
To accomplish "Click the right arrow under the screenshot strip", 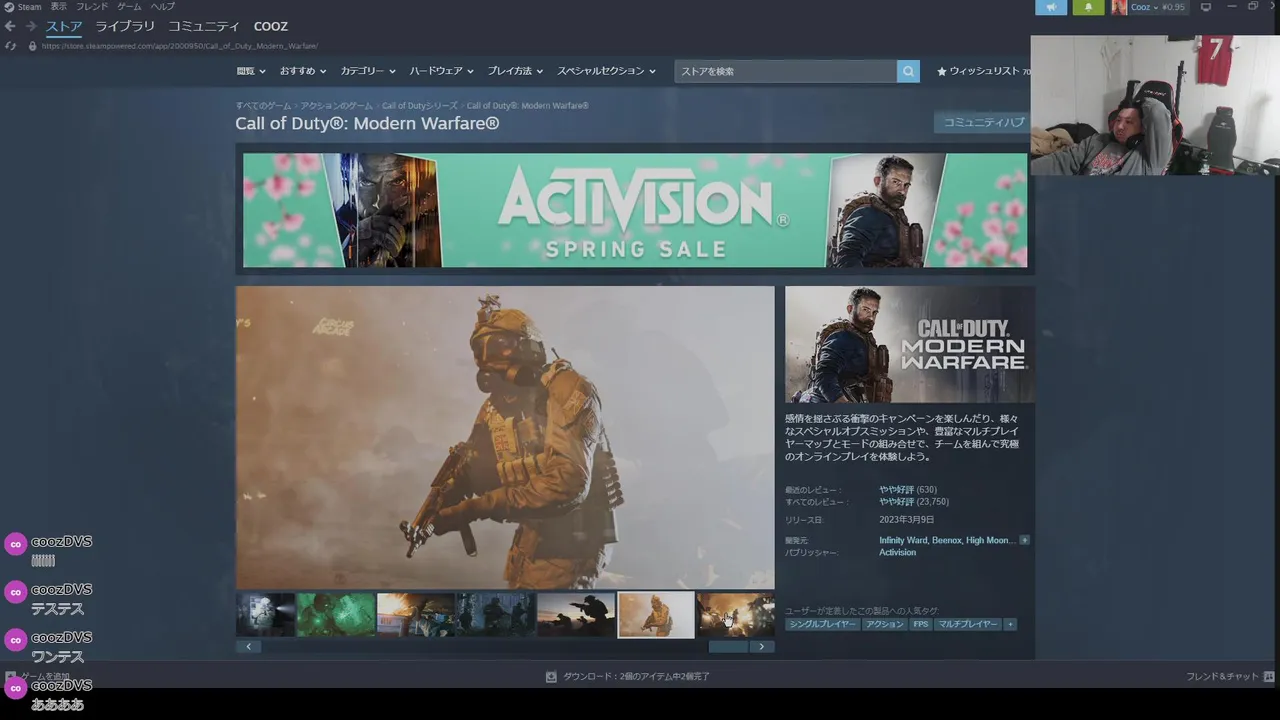I will tap(762, 647).
